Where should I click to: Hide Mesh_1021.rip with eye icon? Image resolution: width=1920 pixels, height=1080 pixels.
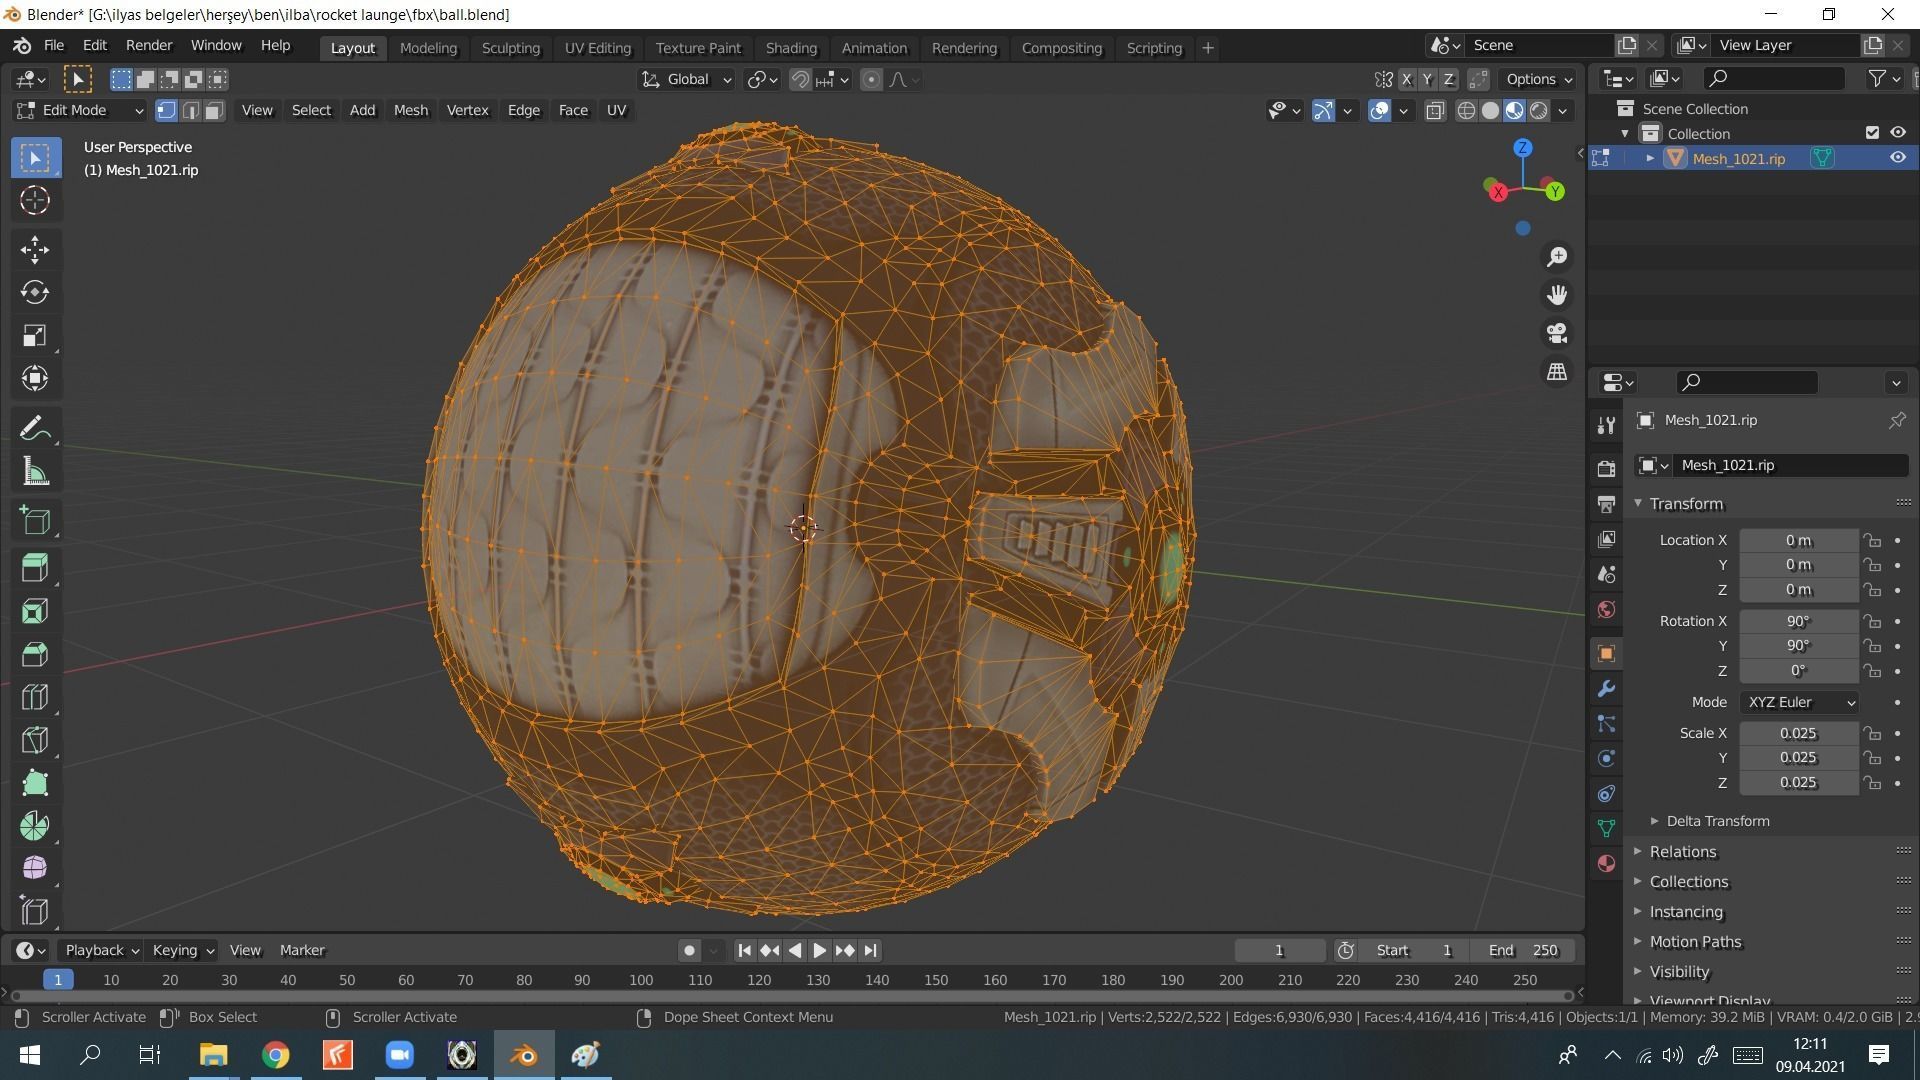[1897, 158]
